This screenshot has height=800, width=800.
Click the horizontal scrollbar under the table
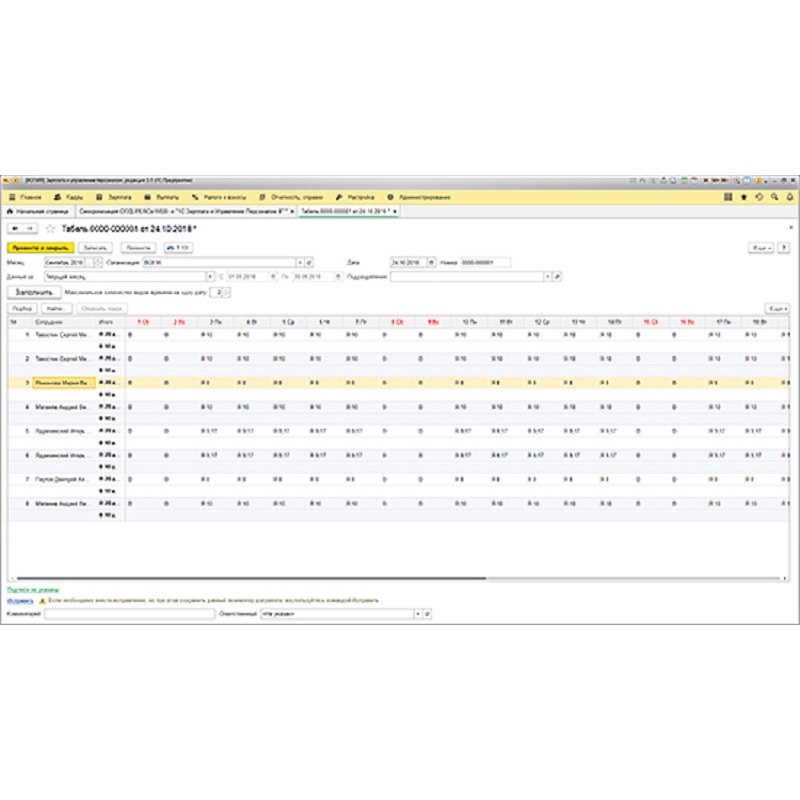pos(250,578)
